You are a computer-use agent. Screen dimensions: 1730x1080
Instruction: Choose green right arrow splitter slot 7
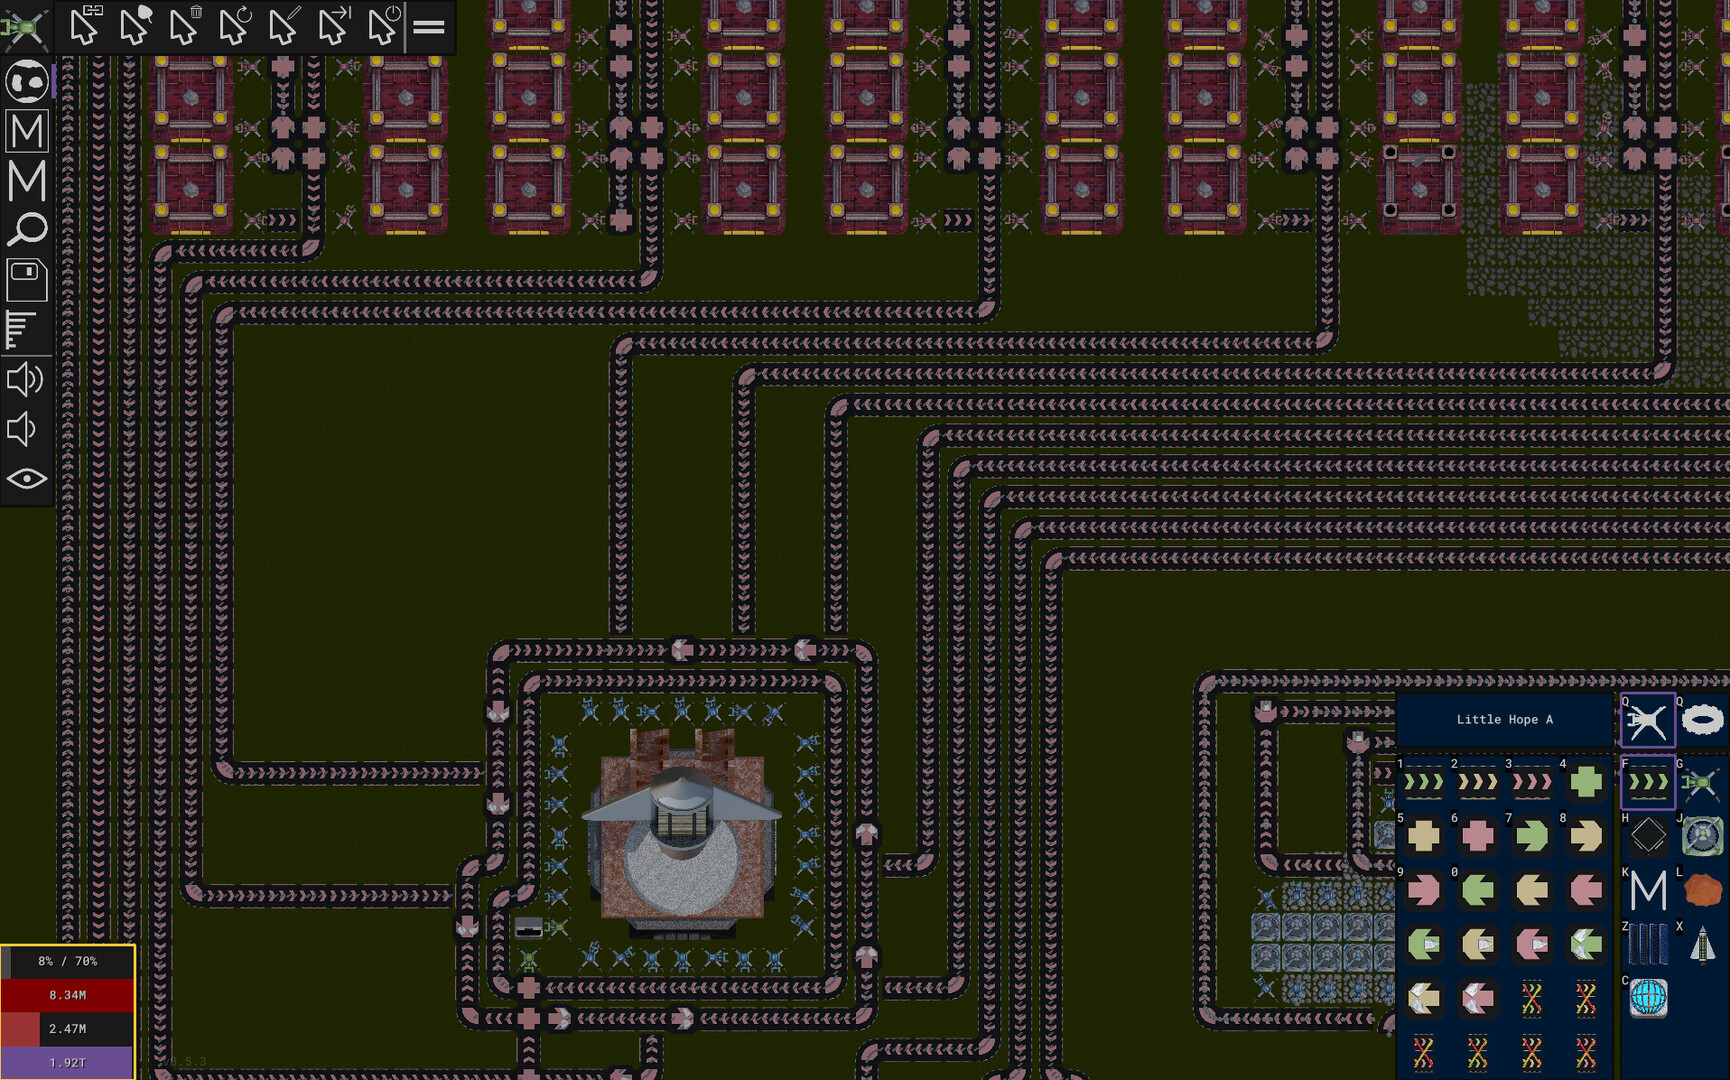coord(1531,836)
